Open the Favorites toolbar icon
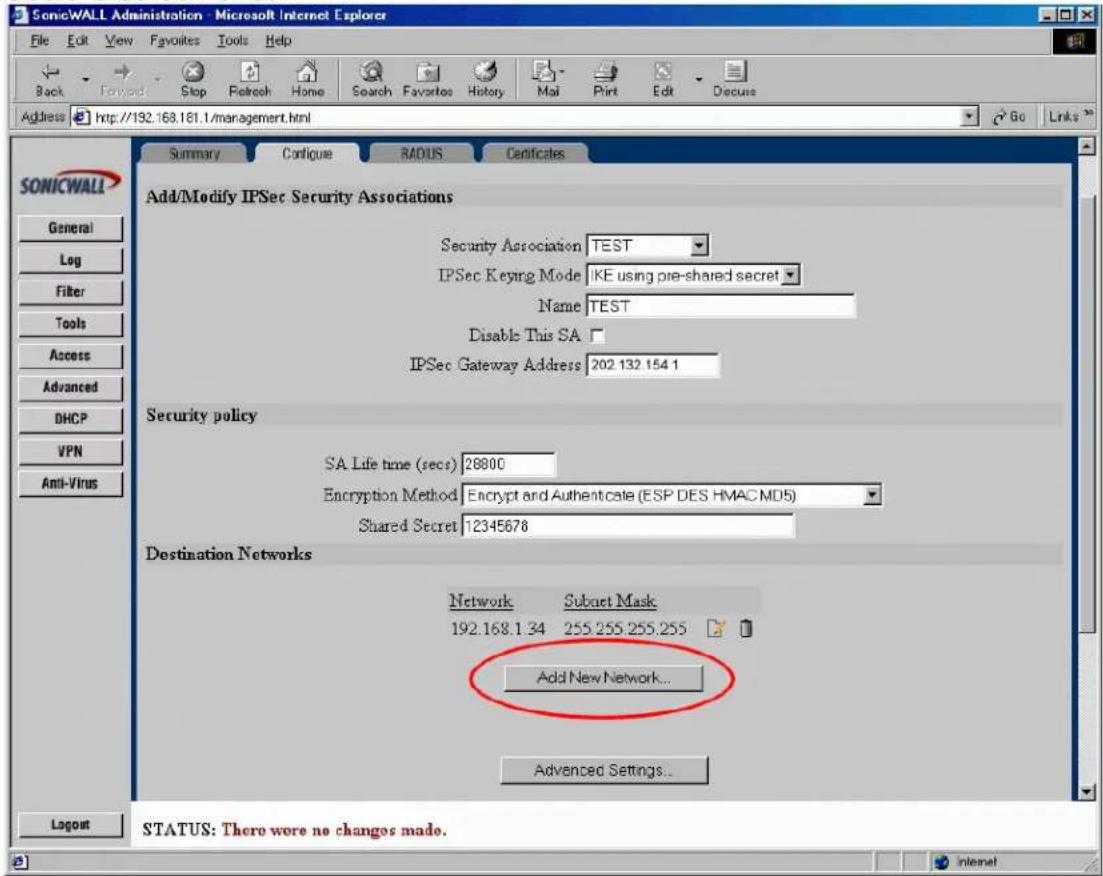Image resolution: width=1103 pixels, height=876 pixels. (x=428, y=80)
